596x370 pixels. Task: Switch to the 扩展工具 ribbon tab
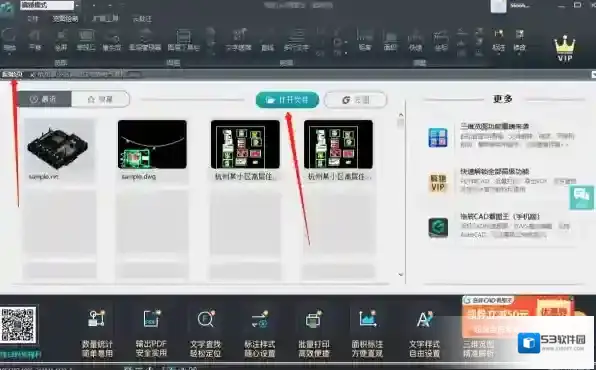[x=105, y=19]
